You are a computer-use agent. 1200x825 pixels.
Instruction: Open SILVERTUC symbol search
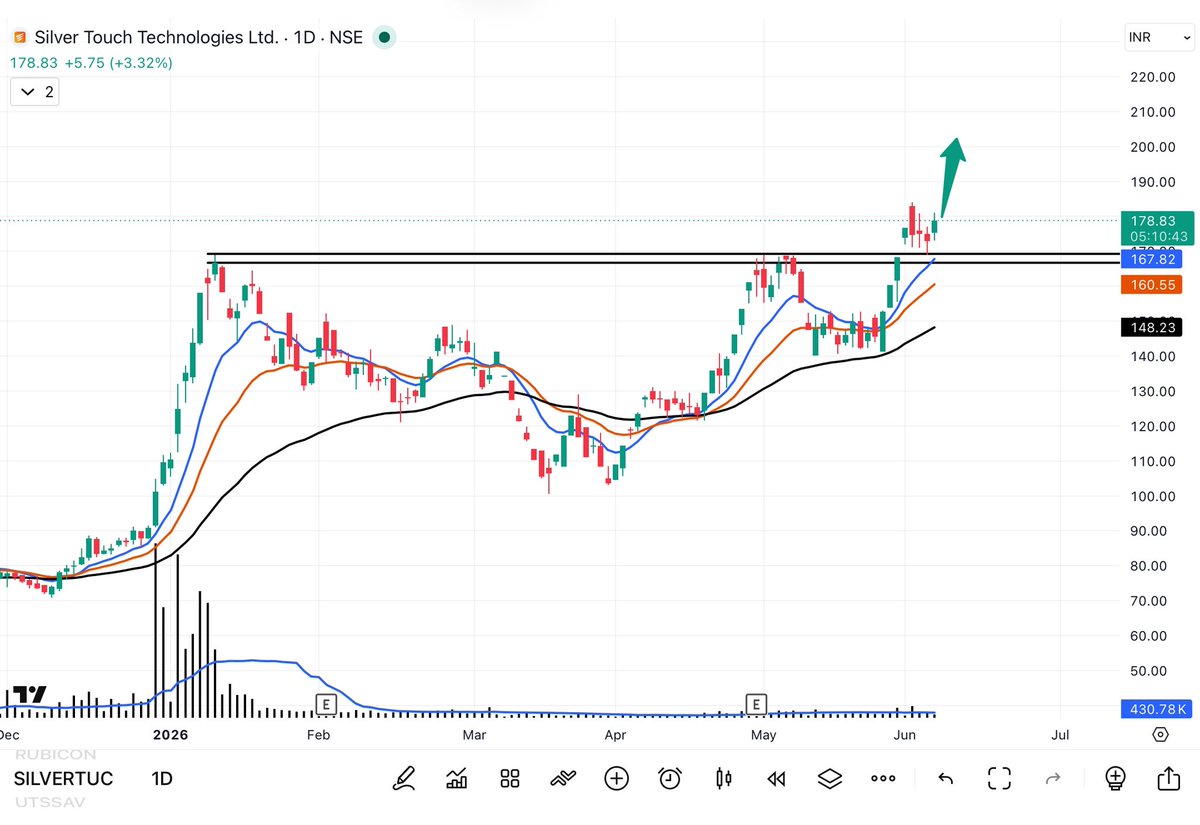64,779
